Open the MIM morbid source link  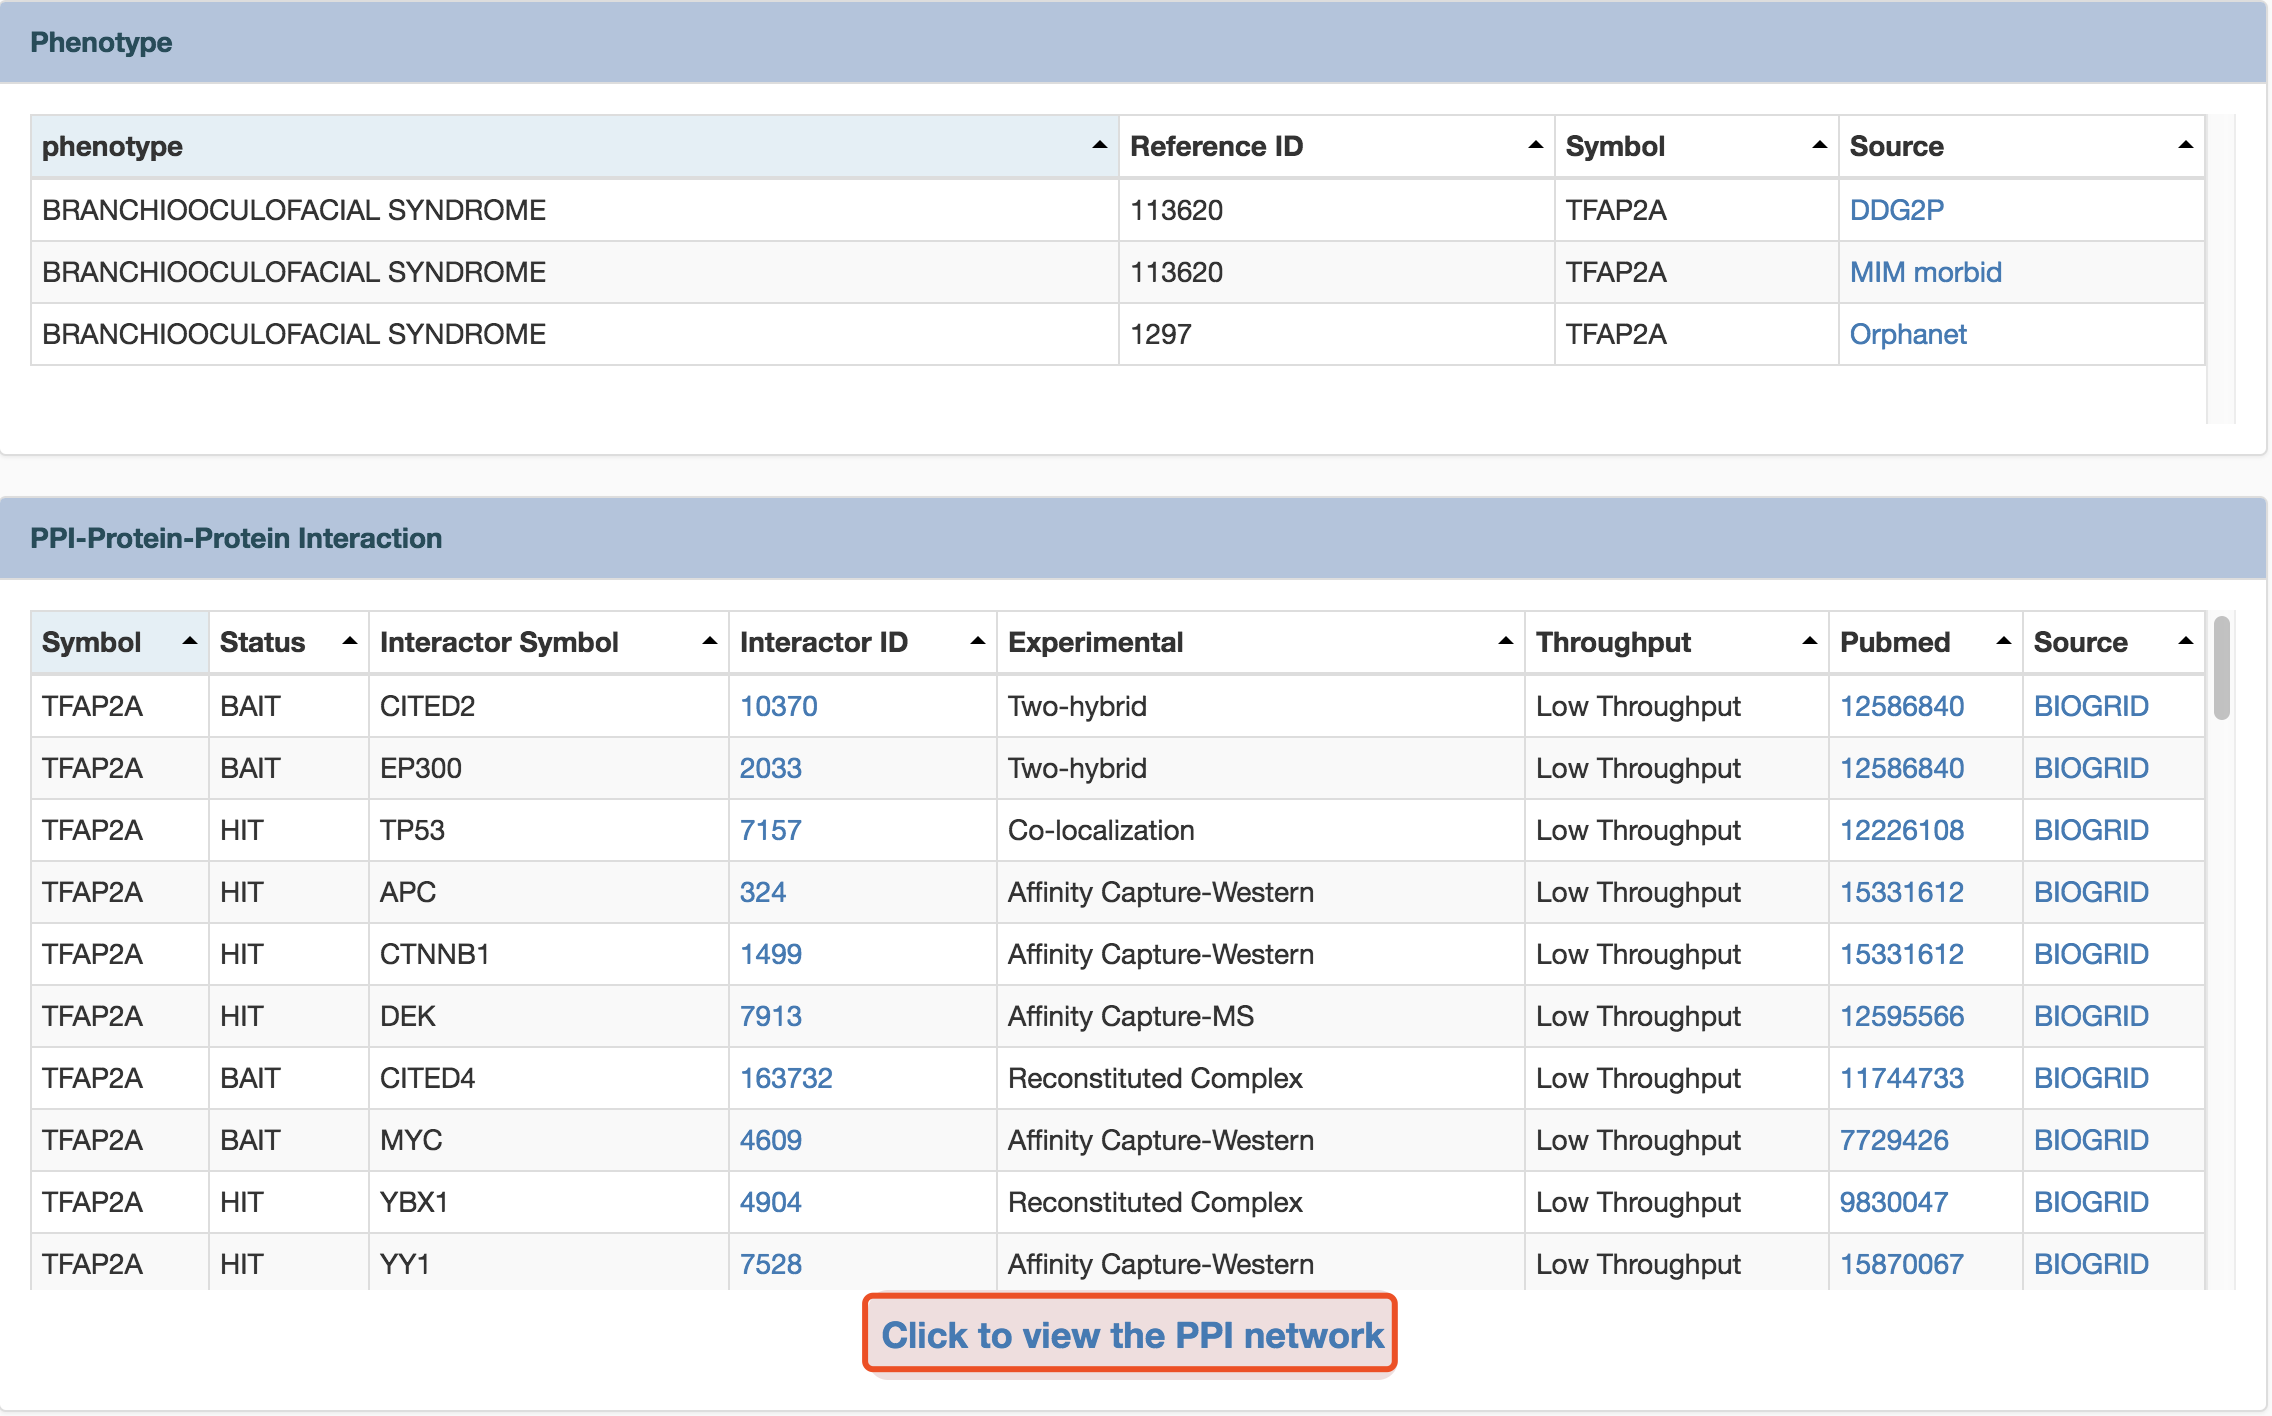[x=1925, y=272]
